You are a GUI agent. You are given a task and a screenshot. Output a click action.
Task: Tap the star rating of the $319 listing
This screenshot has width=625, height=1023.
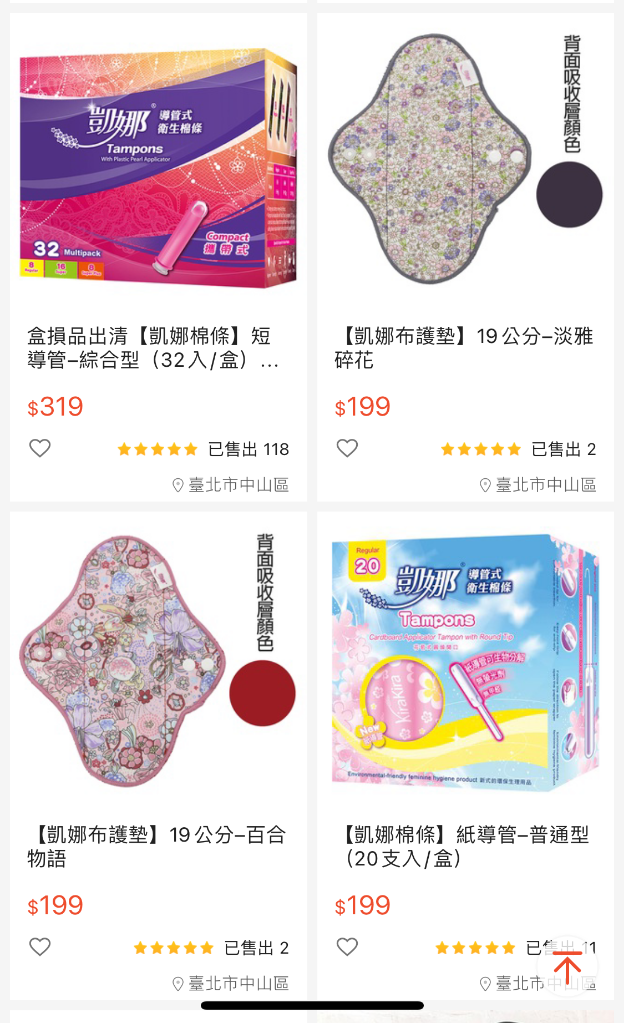coord(157,449)
